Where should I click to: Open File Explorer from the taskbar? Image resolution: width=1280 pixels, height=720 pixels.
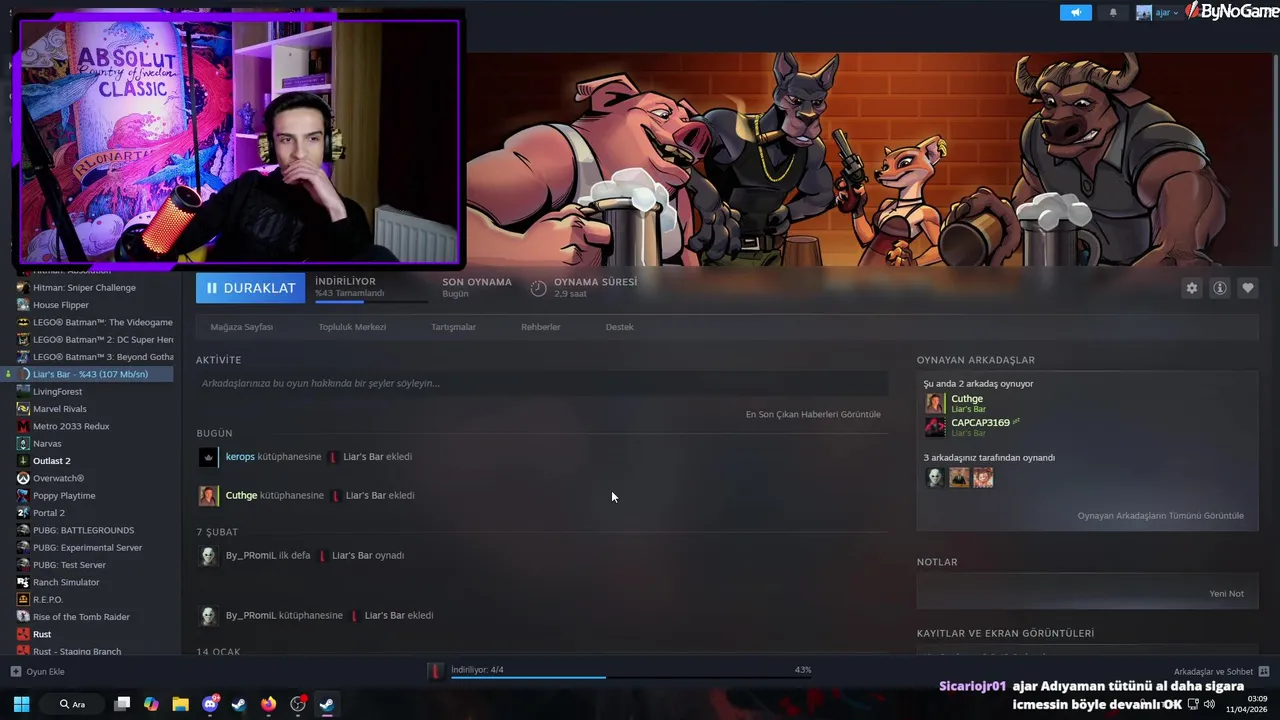[x=180, y=704]
